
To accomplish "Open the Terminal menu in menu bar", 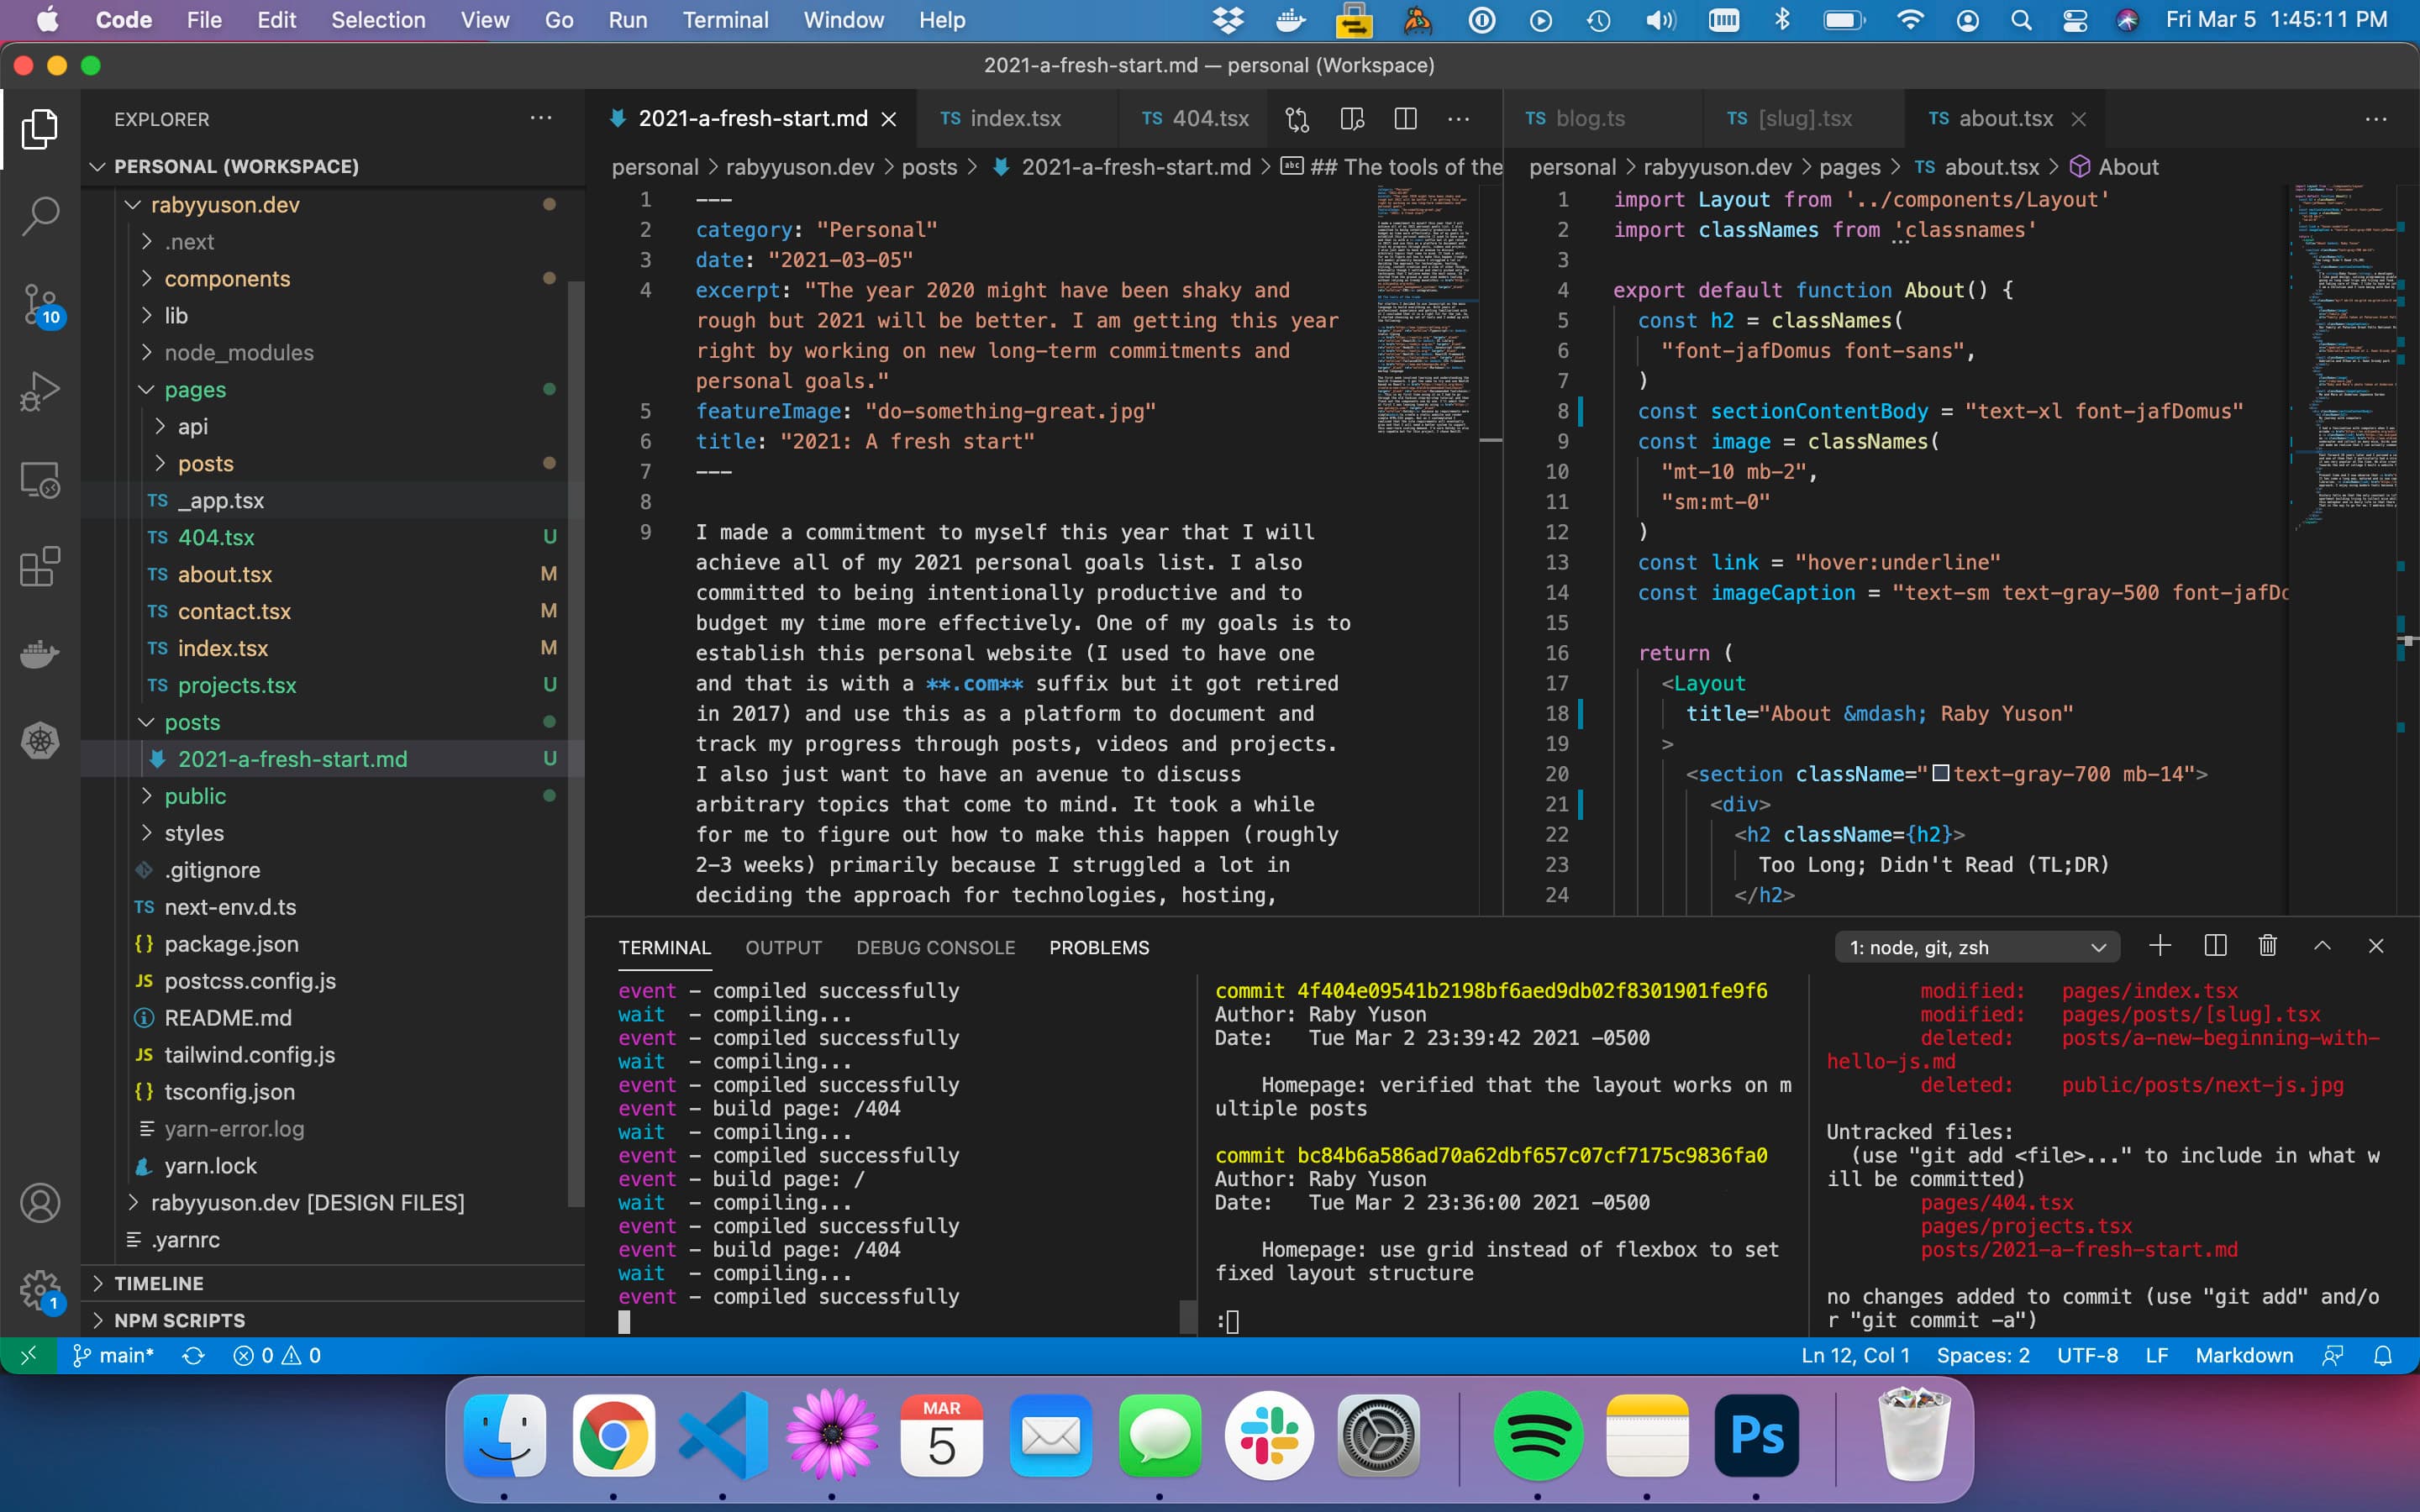I will (725, 20).
